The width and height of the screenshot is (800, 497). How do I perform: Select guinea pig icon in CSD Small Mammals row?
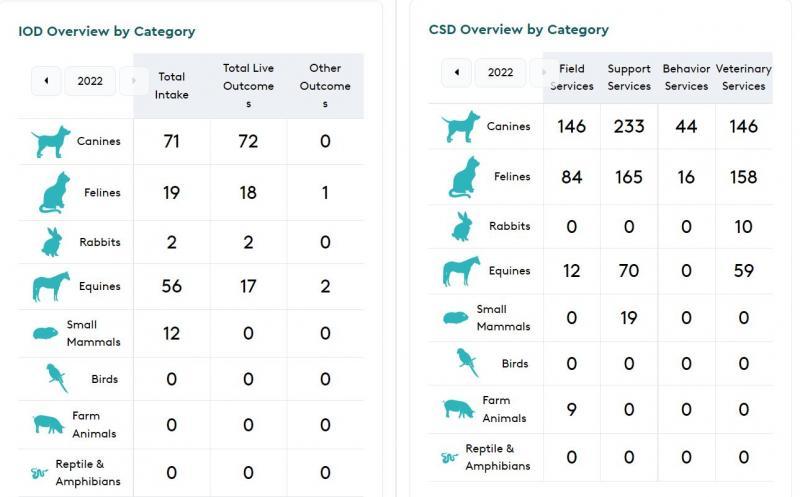(456, 318)
